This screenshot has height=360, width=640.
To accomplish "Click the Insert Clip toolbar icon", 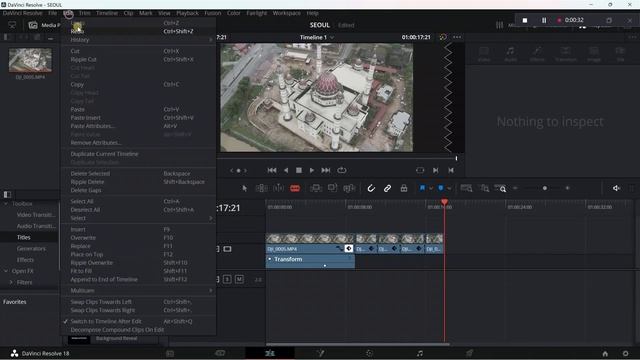I will pos(316,188).
